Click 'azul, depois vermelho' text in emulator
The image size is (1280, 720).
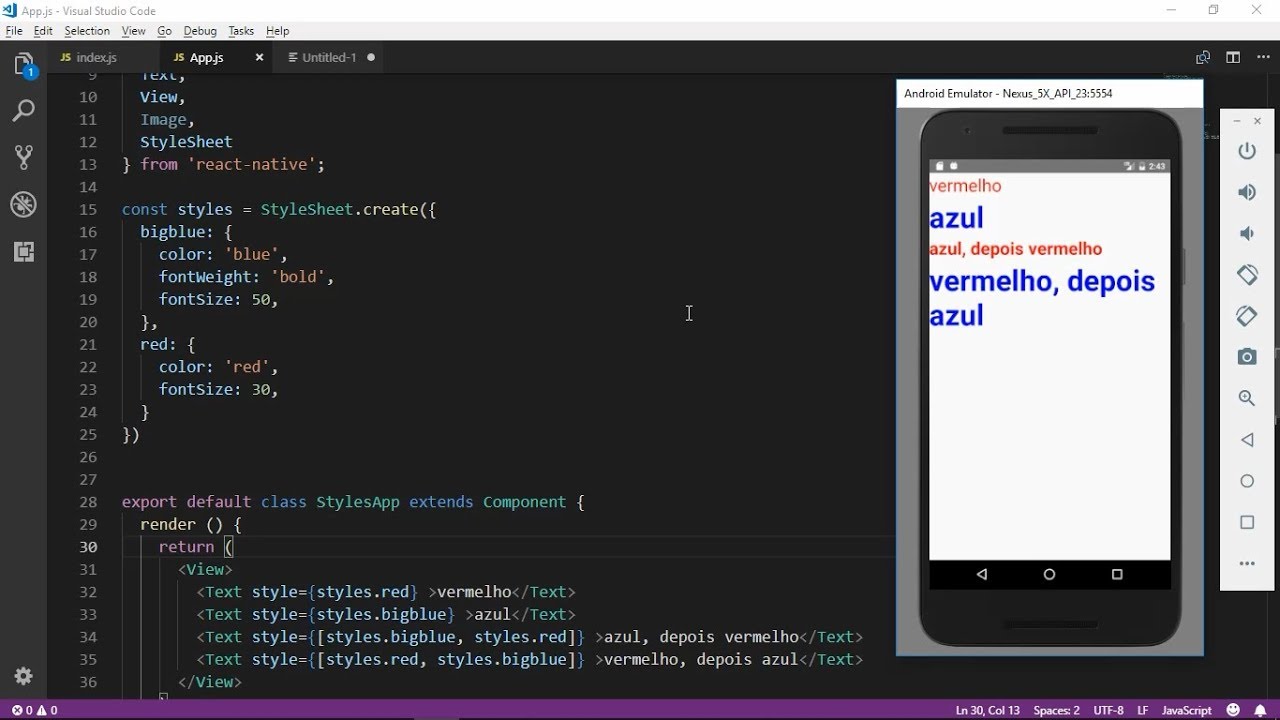point(1016,249)
